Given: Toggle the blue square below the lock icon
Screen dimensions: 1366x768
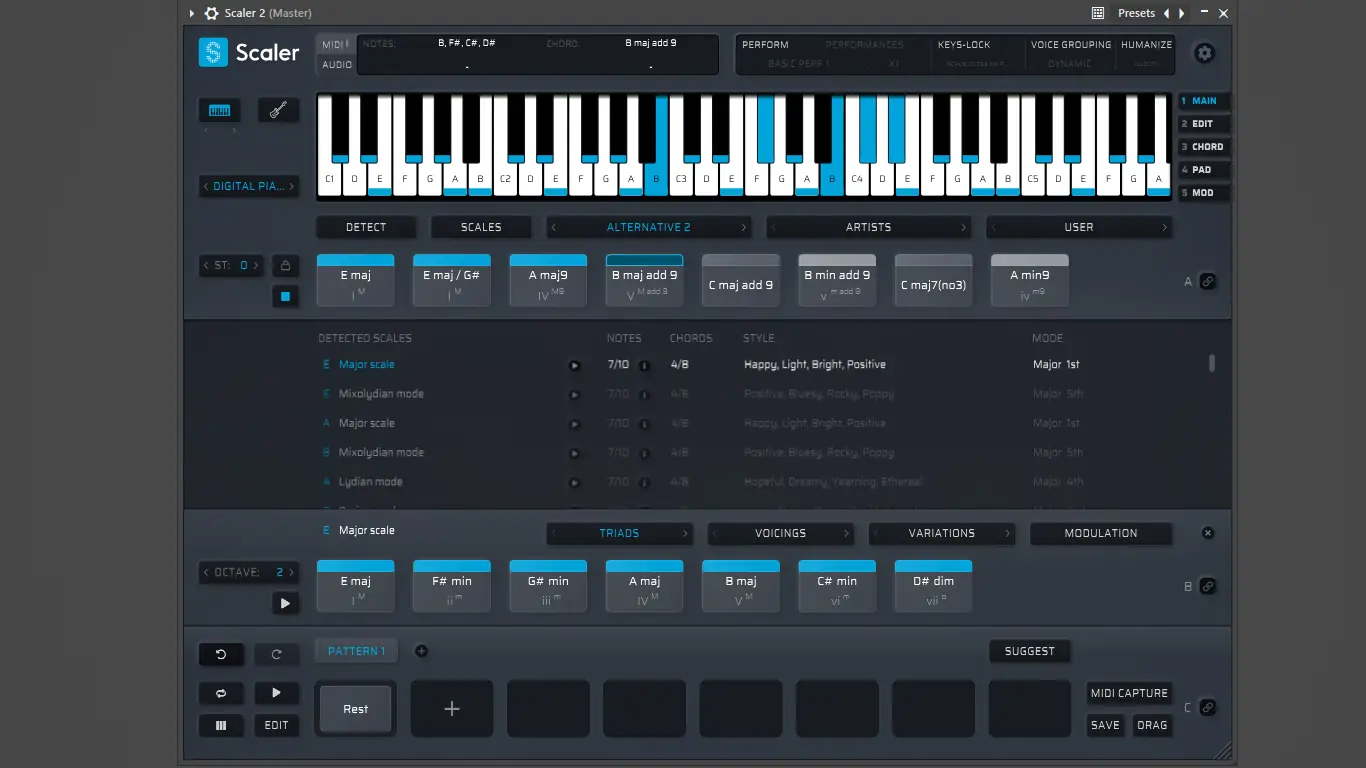Looking at the screenshot, I should point(283,295).
